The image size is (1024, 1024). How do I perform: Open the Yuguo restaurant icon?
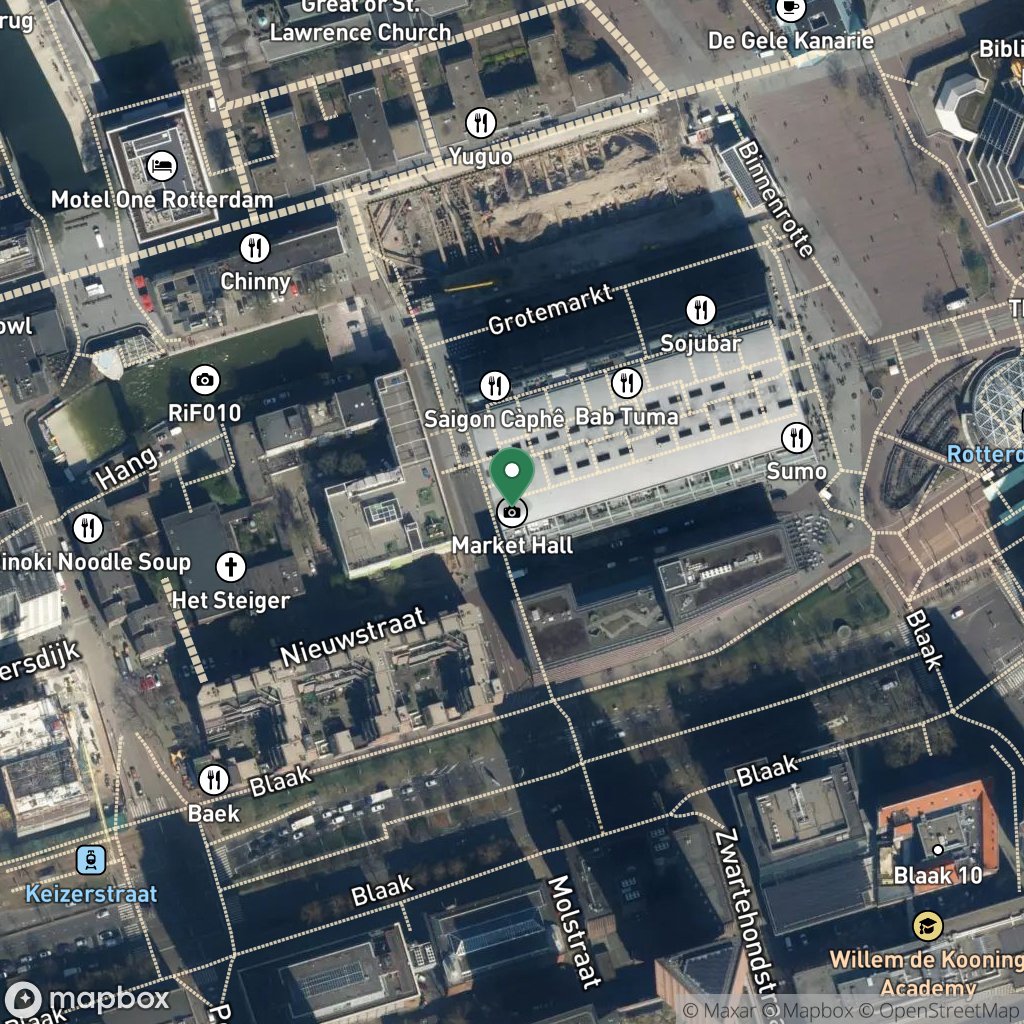pos(481,123)
